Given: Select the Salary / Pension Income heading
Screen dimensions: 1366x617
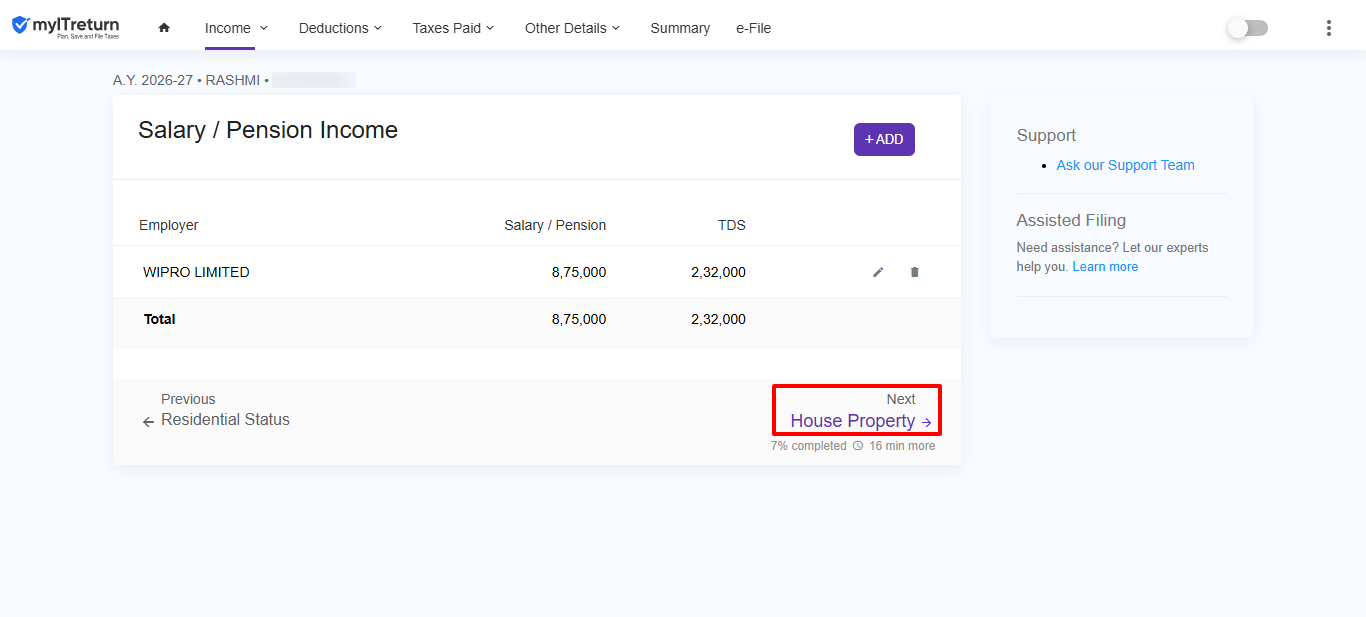Looking at the screenshot, I should [268, 130].
